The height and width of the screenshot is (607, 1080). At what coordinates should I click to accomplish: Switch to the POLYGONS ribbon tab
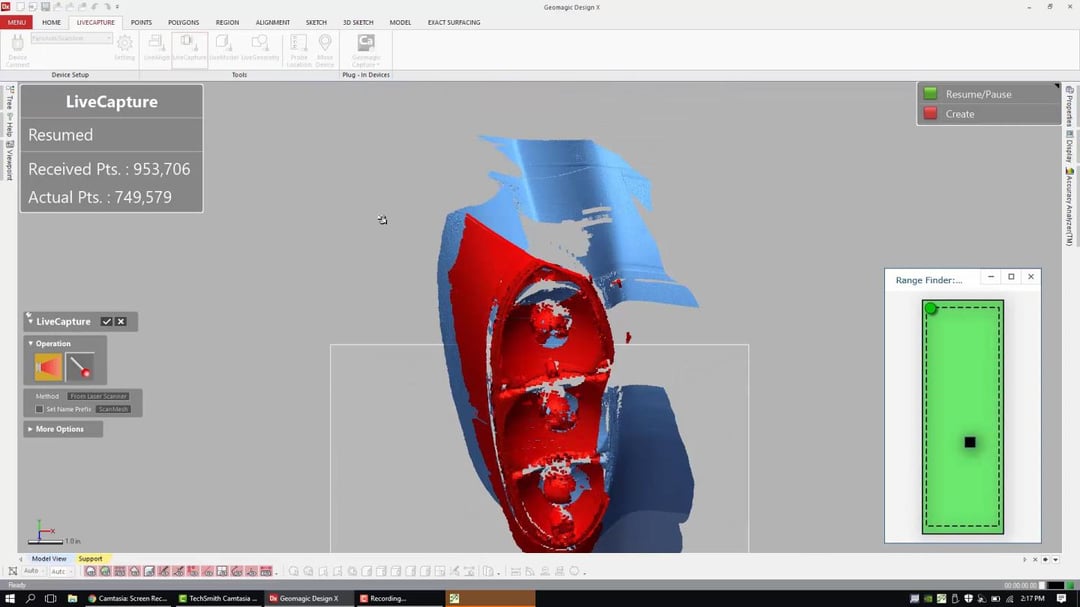pyautogui.click(x=183, y=22)
